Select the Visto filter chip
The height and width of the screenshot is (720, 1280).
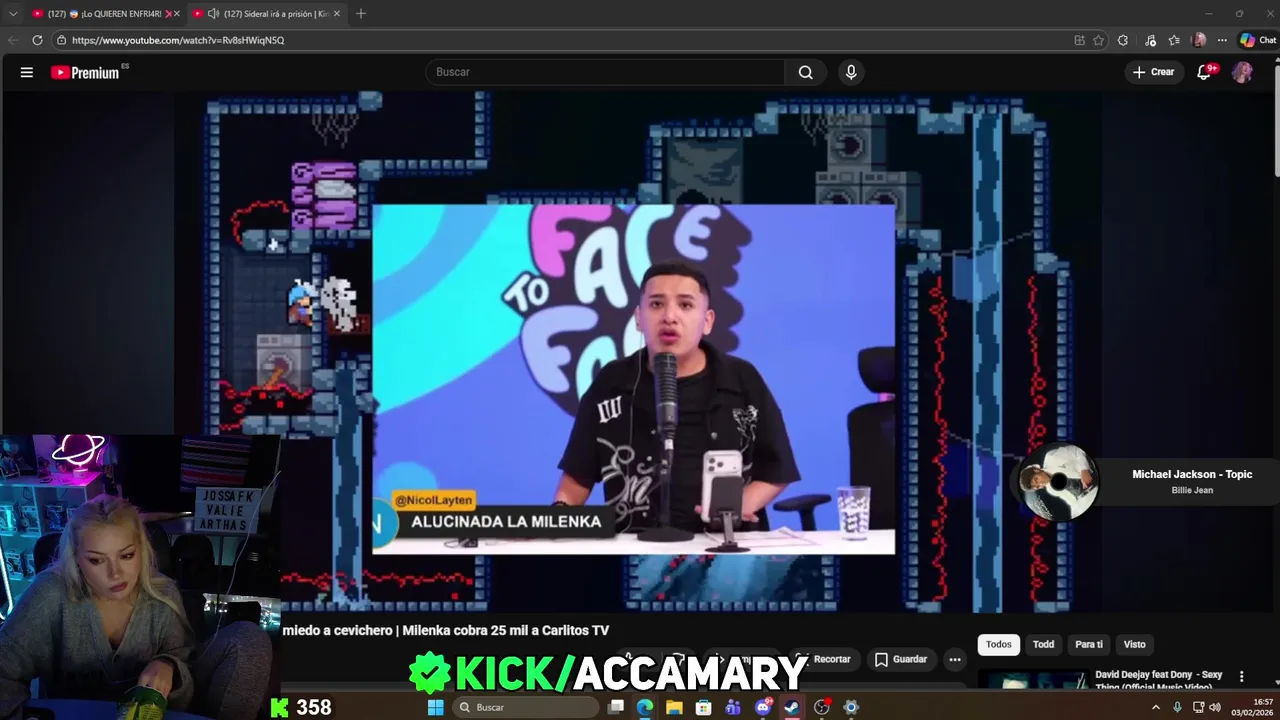pyautogui.click(x=1134, y=644)
